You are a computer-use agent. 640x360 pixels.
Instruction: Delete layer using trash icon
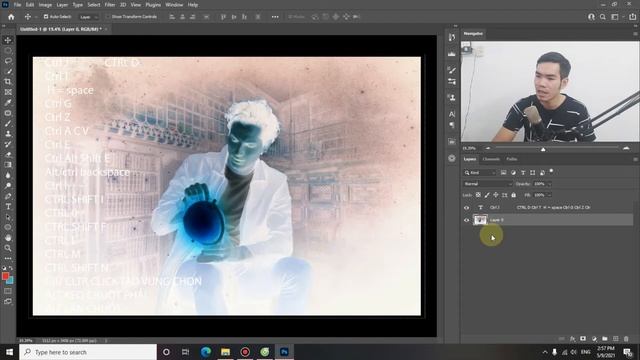626,339
